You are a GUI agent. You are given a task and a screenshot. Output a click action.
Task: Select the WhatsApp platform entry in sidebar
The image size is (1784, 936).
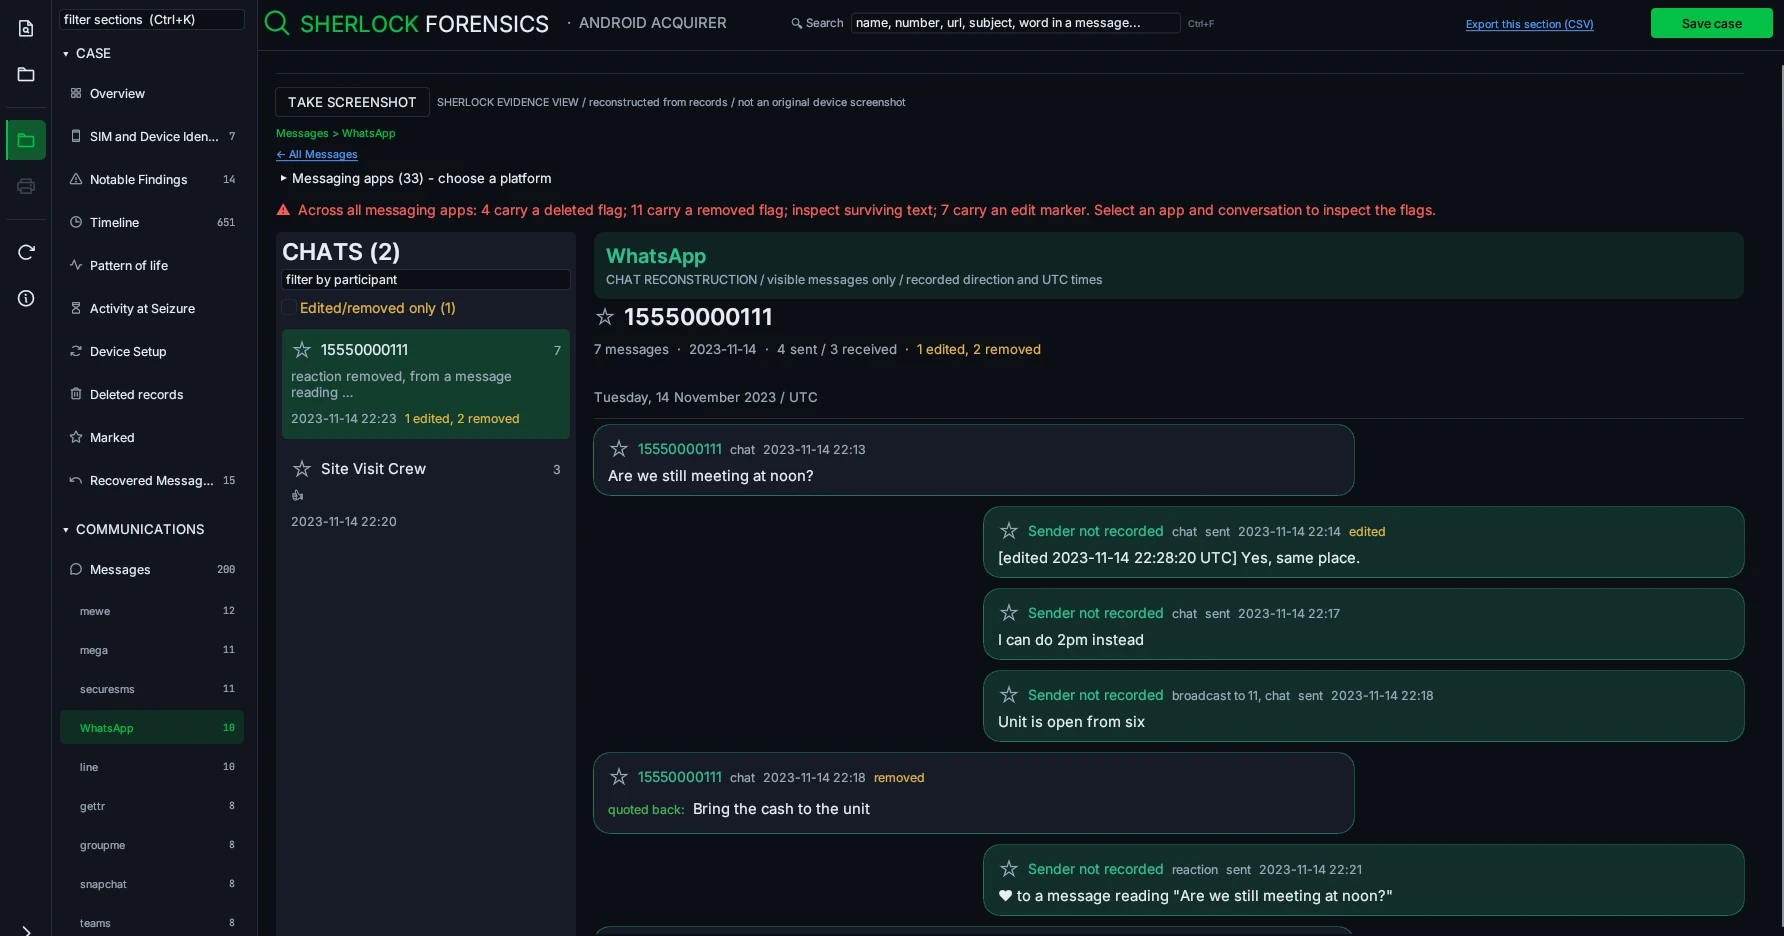(x=152, y=728)
